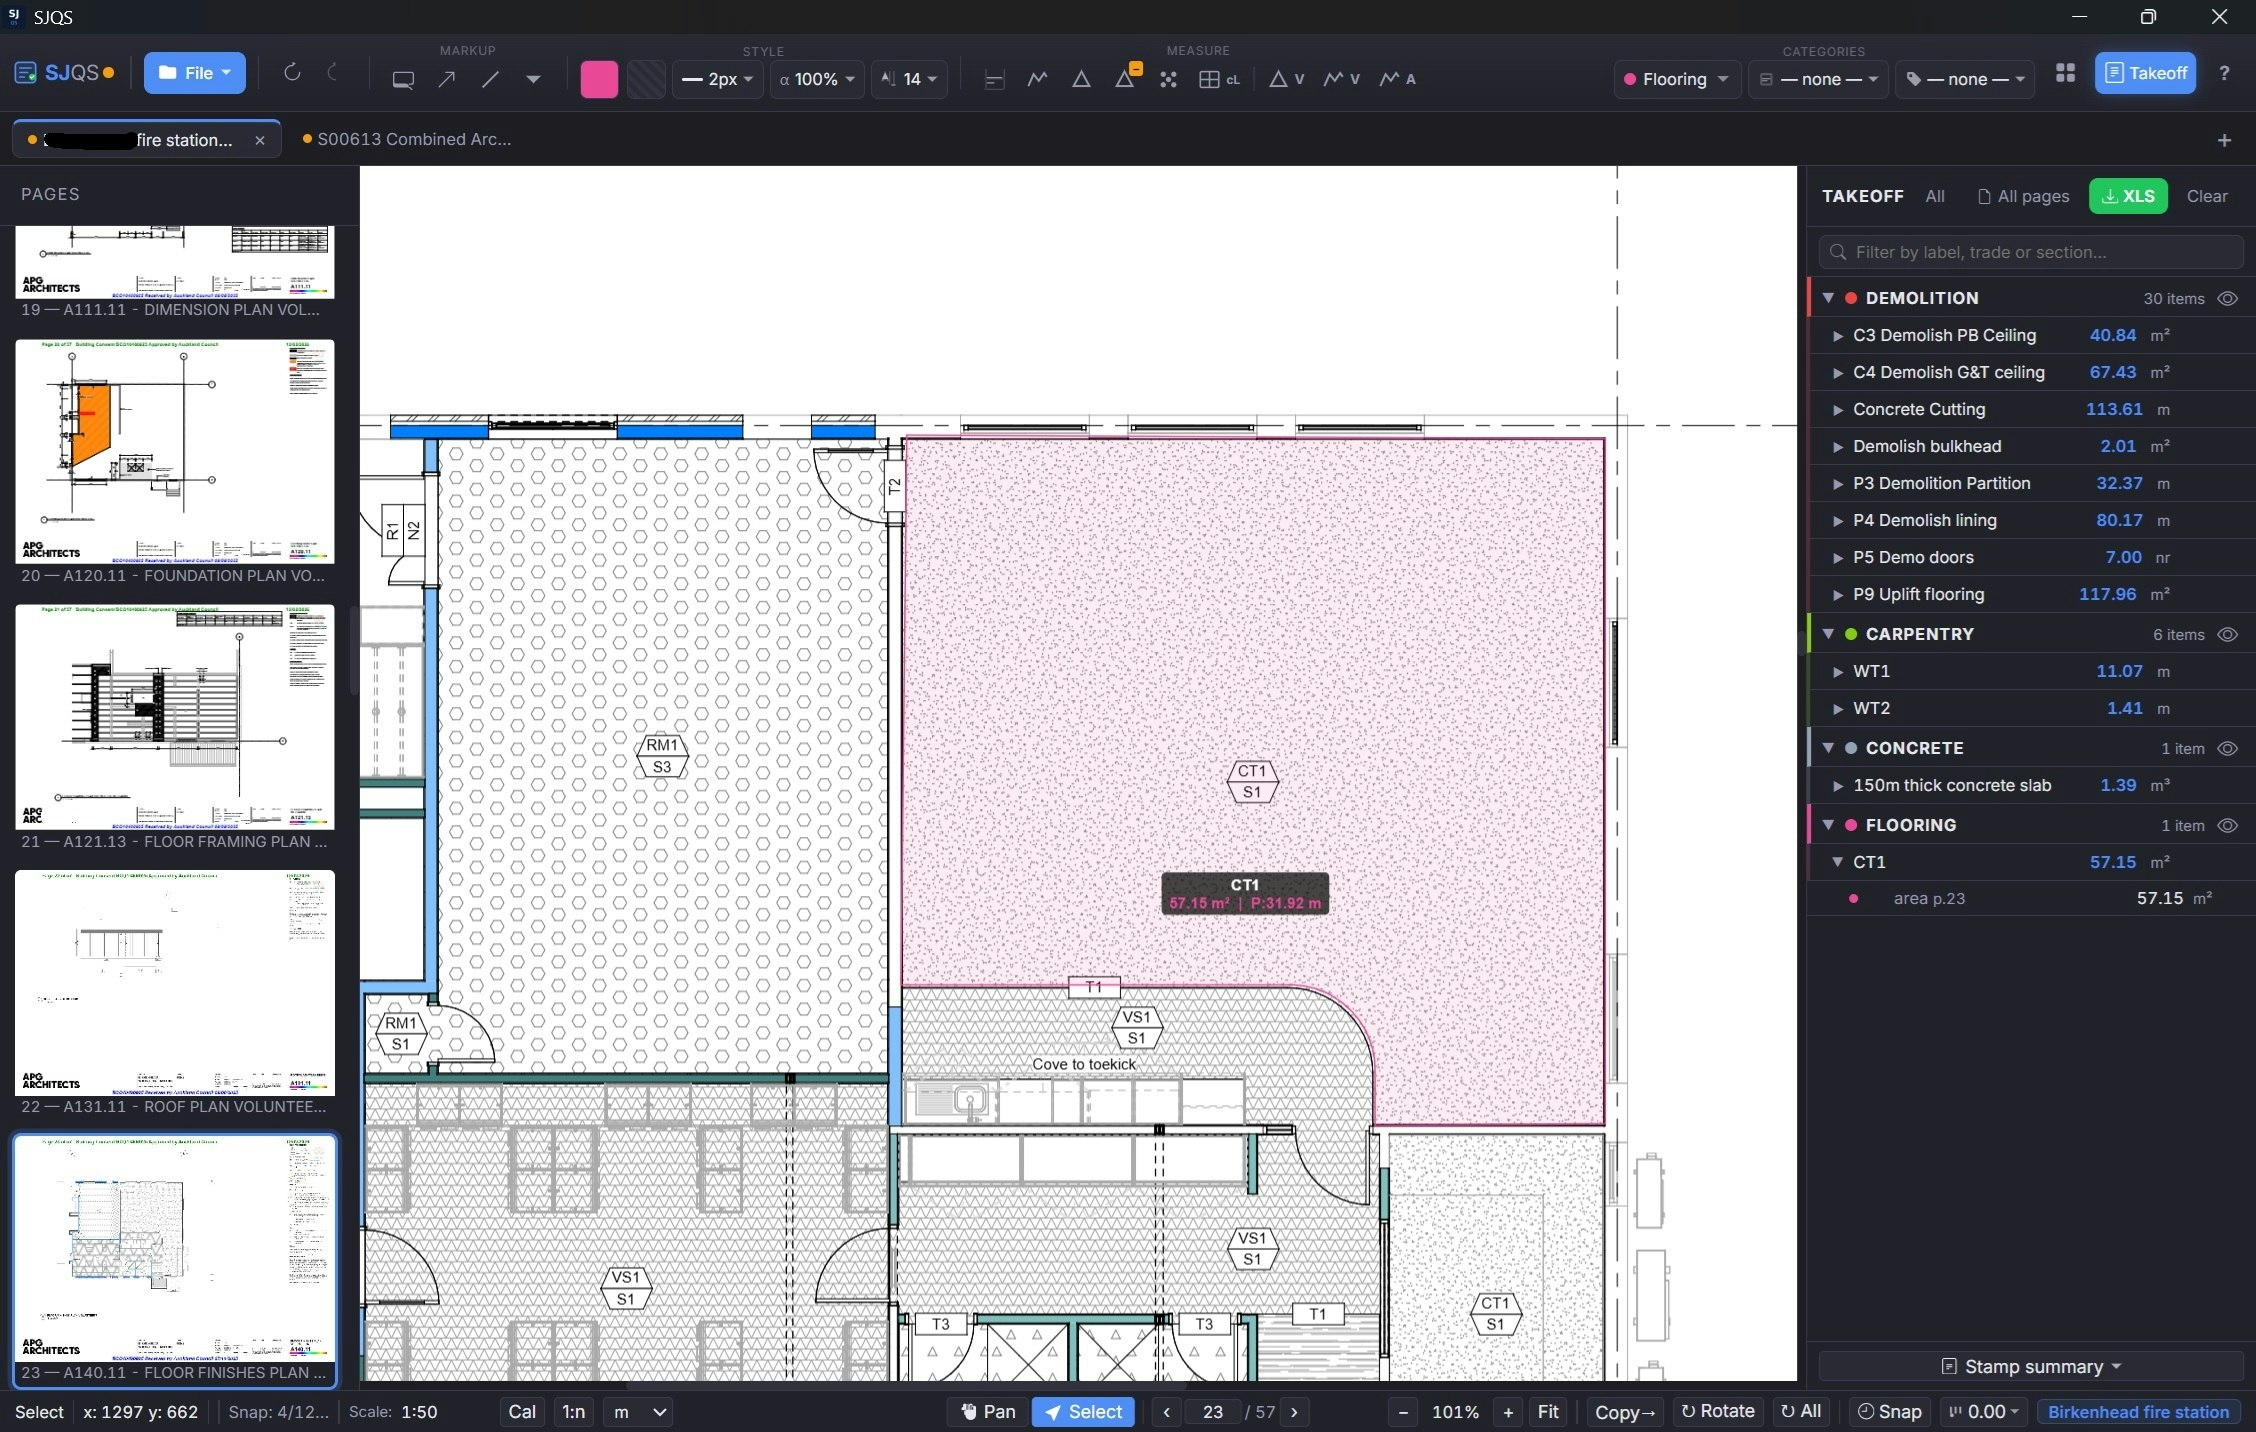
Task: Open the four-square grid view icon
Action: pyautogui.click(x=2065, y=73)
